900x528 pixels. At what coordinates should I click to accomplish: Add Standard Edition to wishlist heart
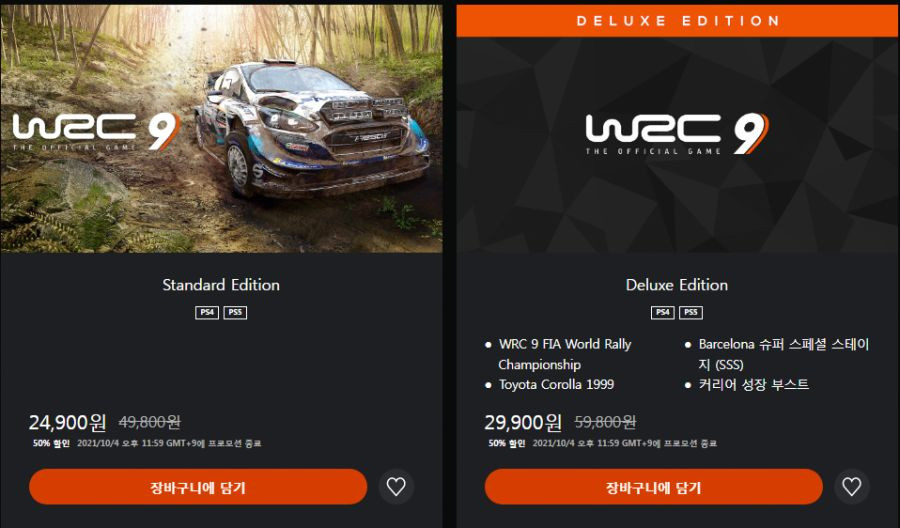click(396, 487)
